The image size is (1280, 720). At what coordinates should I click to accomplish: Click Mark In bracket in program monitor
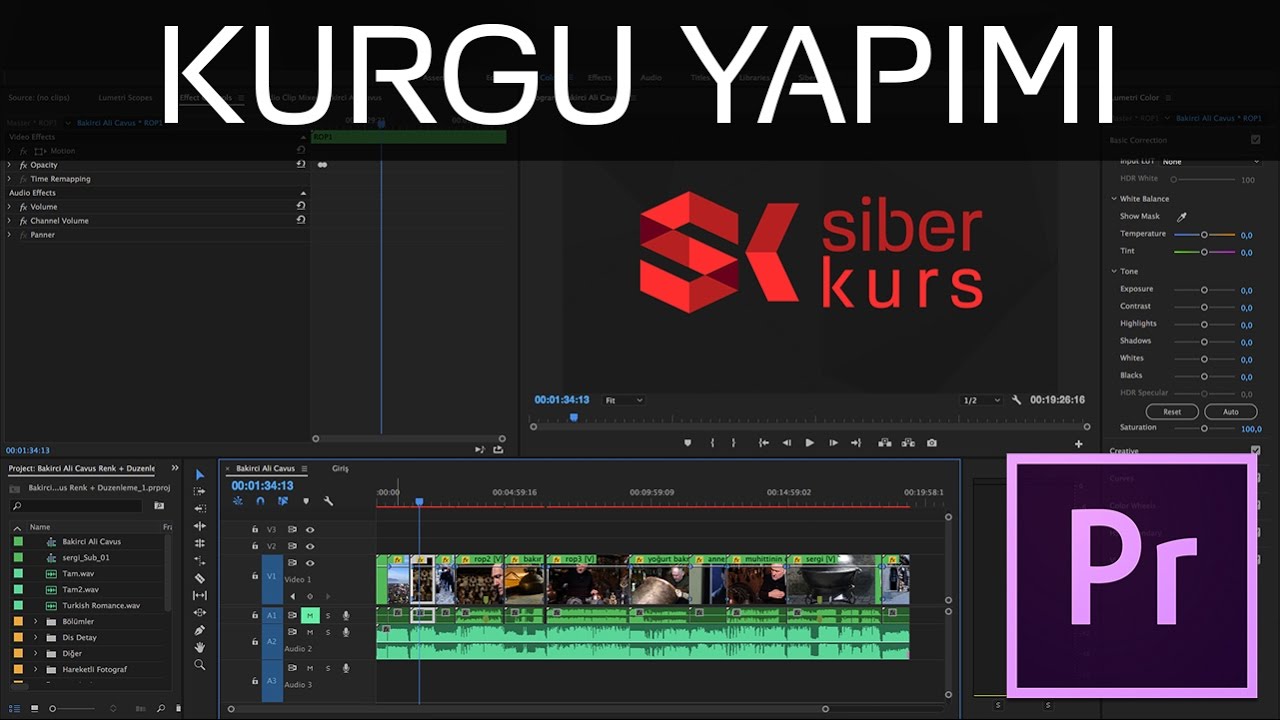712,443
